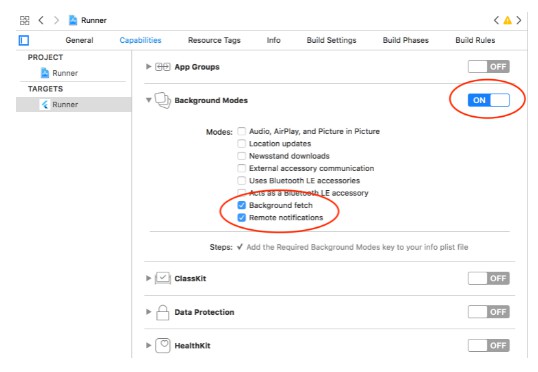Check External accessory communication mode

pos(242,168)
